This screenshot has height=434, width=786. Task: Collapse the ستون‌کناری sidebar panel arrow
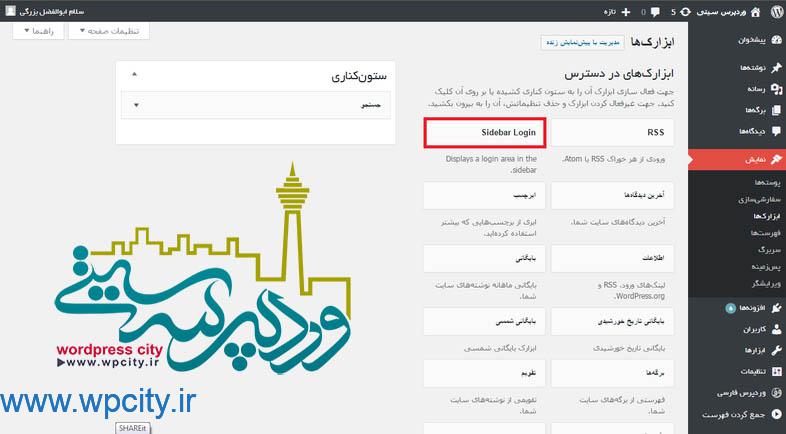click(134, 74)
